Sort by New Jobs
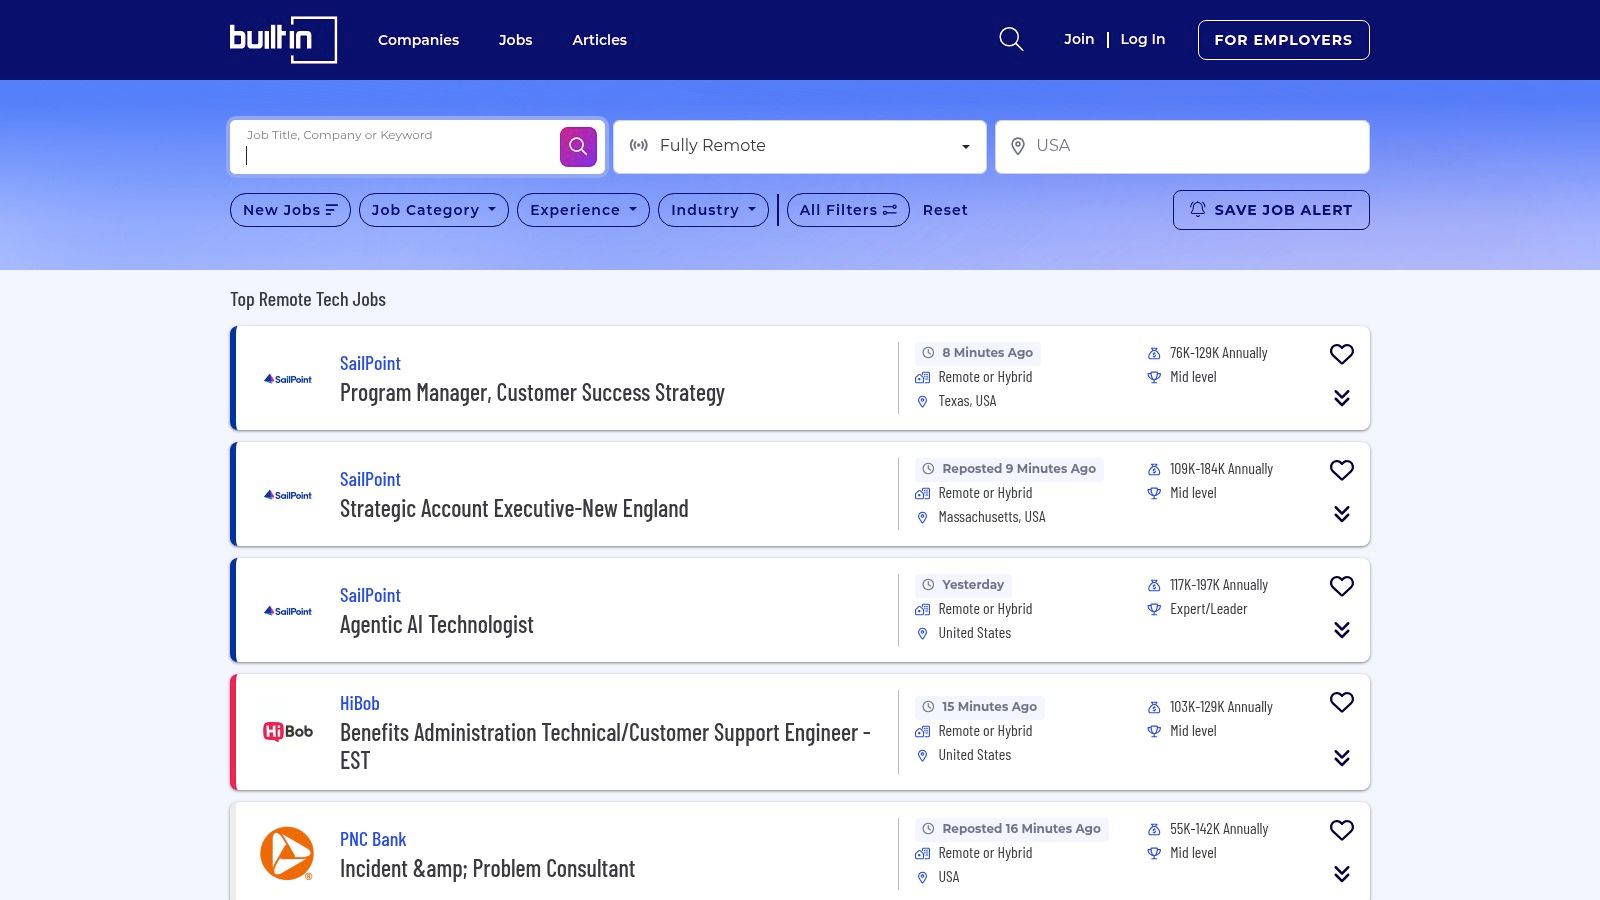Screen dimensions: 1600x900 290,210
